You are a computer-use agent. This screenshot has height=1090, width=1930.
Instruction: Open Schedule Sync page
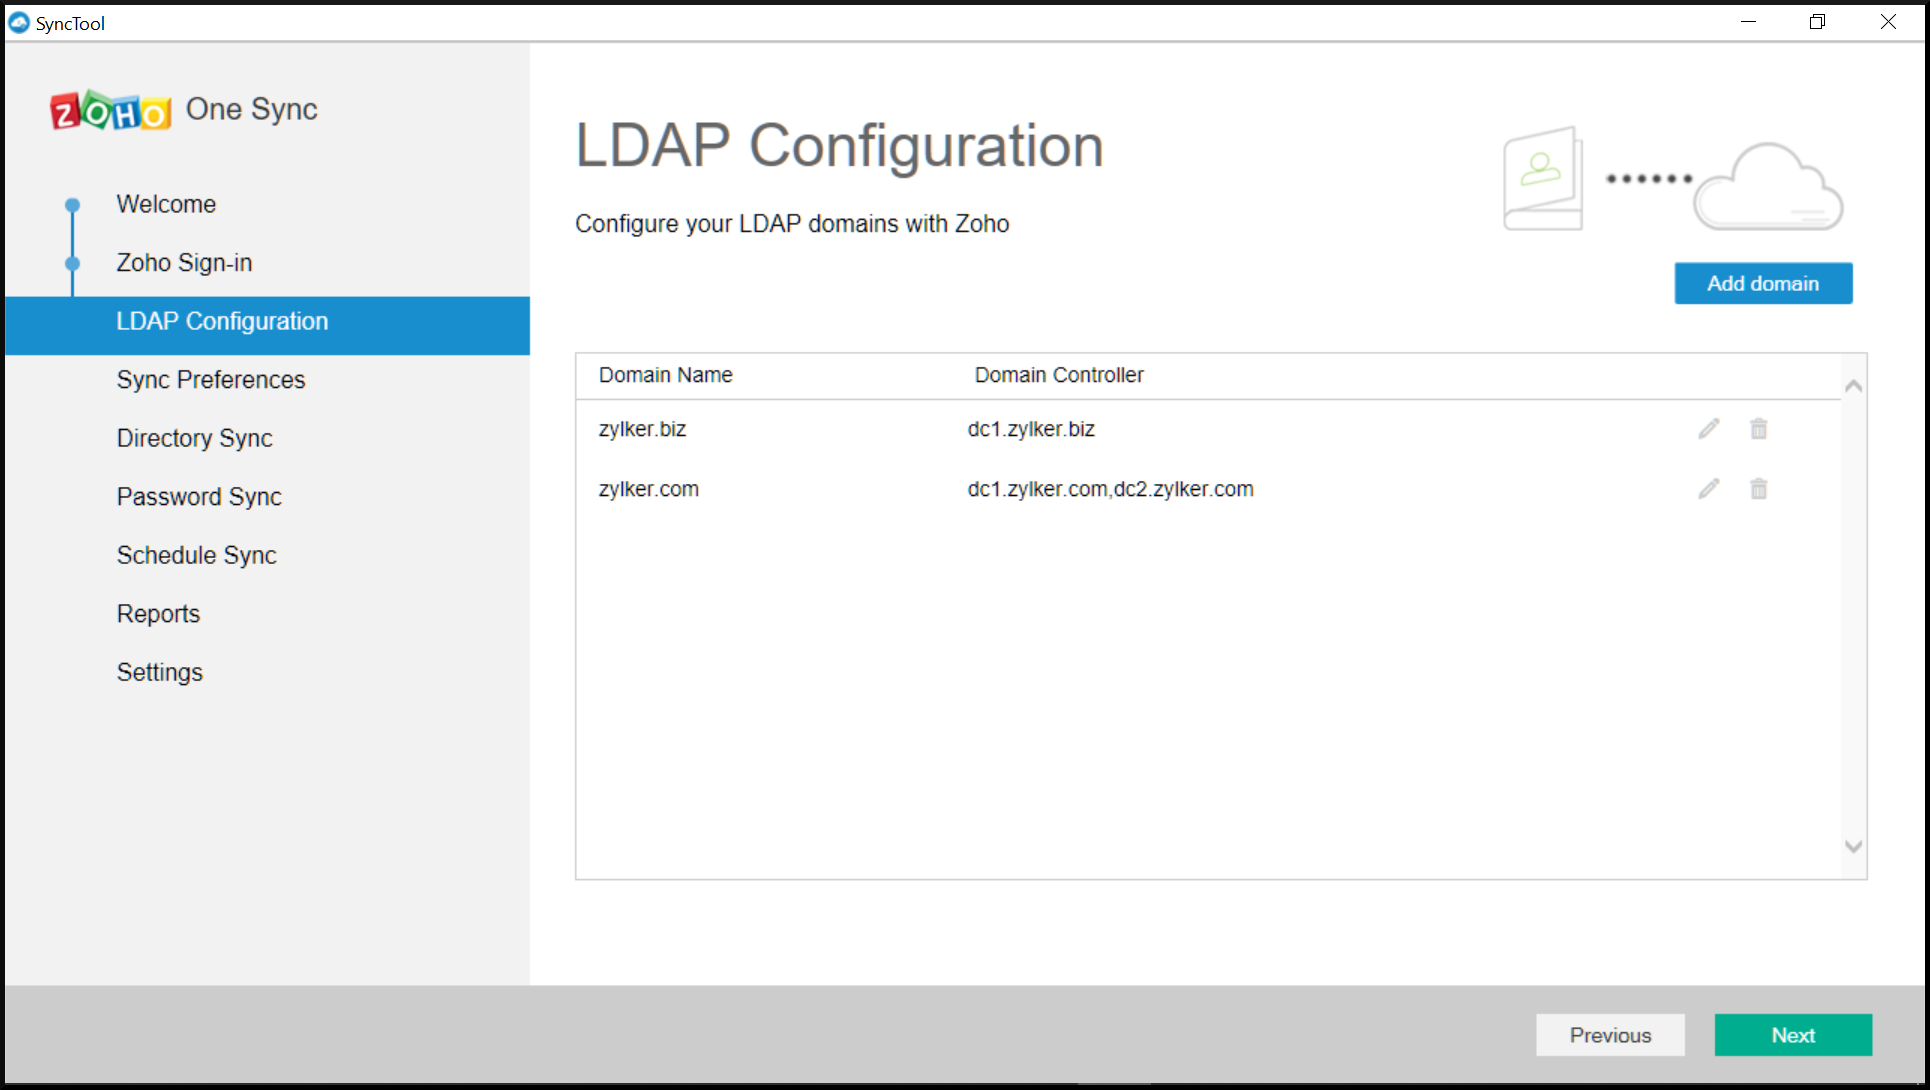pos(196,555)
